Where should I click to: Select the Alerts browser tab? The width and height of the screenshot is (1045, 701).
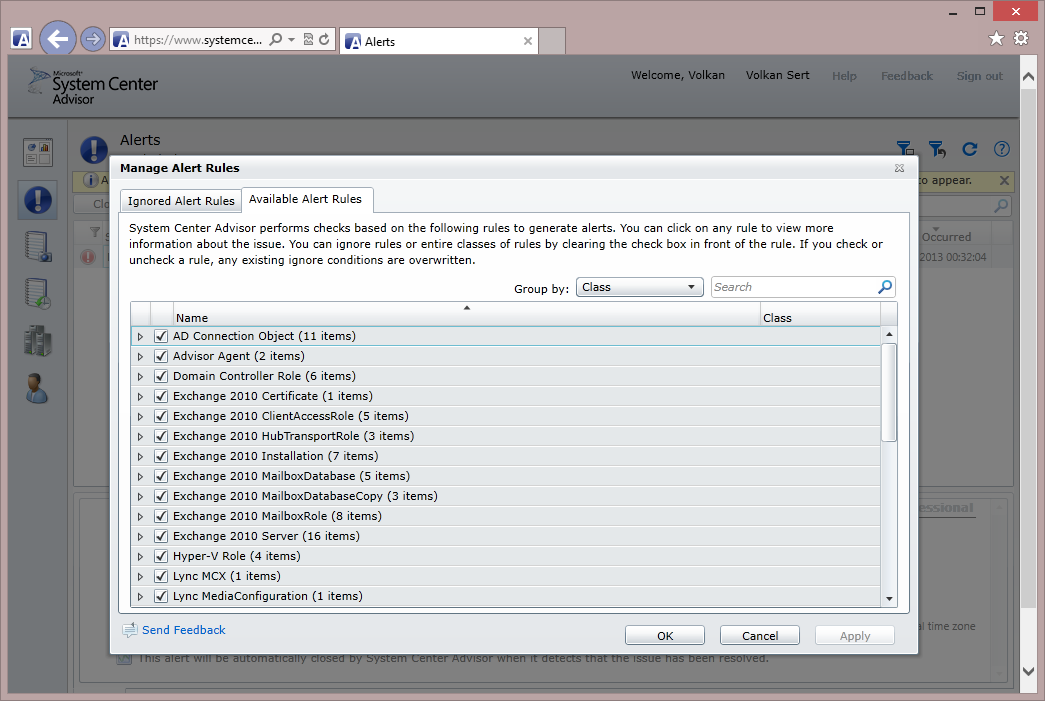(x=439, y=41)
